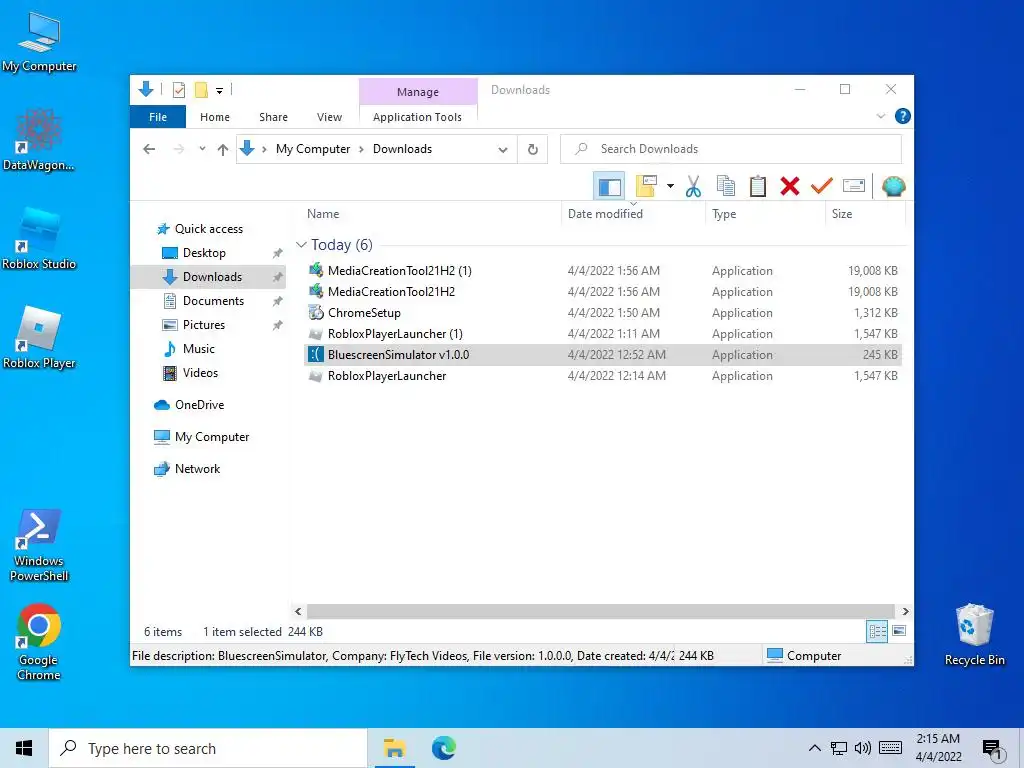Click the red X Delete icon
Screen dimensions: 1024x768
790,186
